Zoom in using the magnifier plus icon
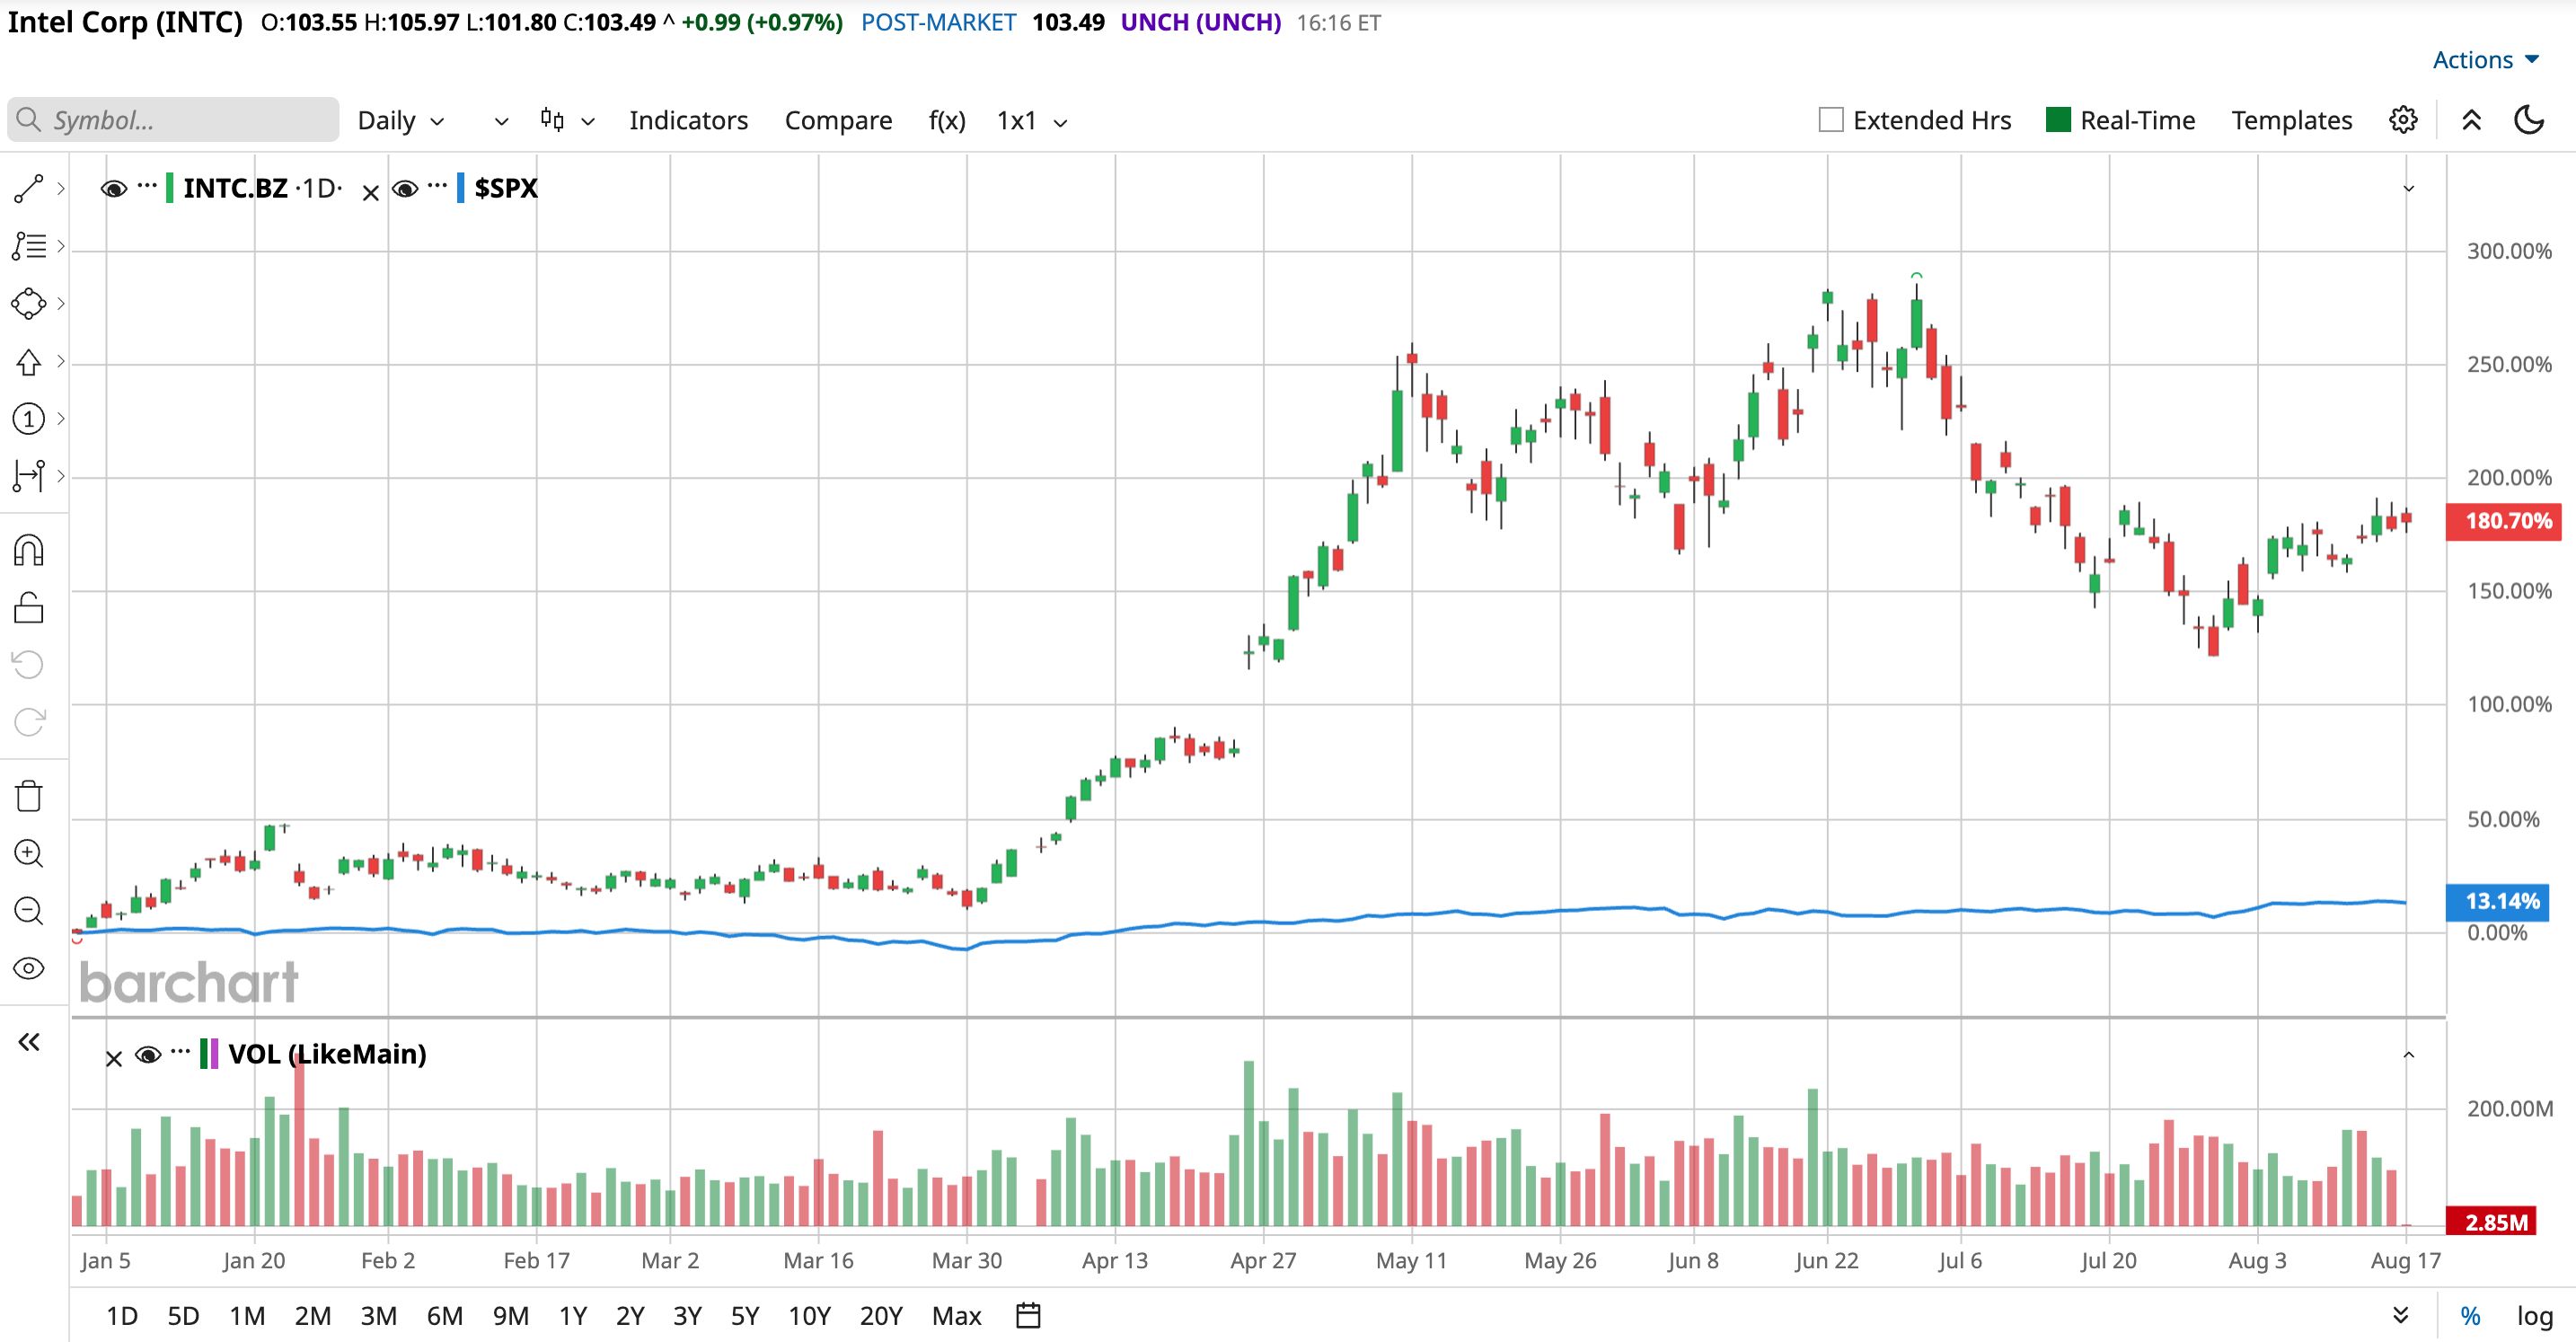Viewport: 2576px width, 1342px height. (28, 853)
